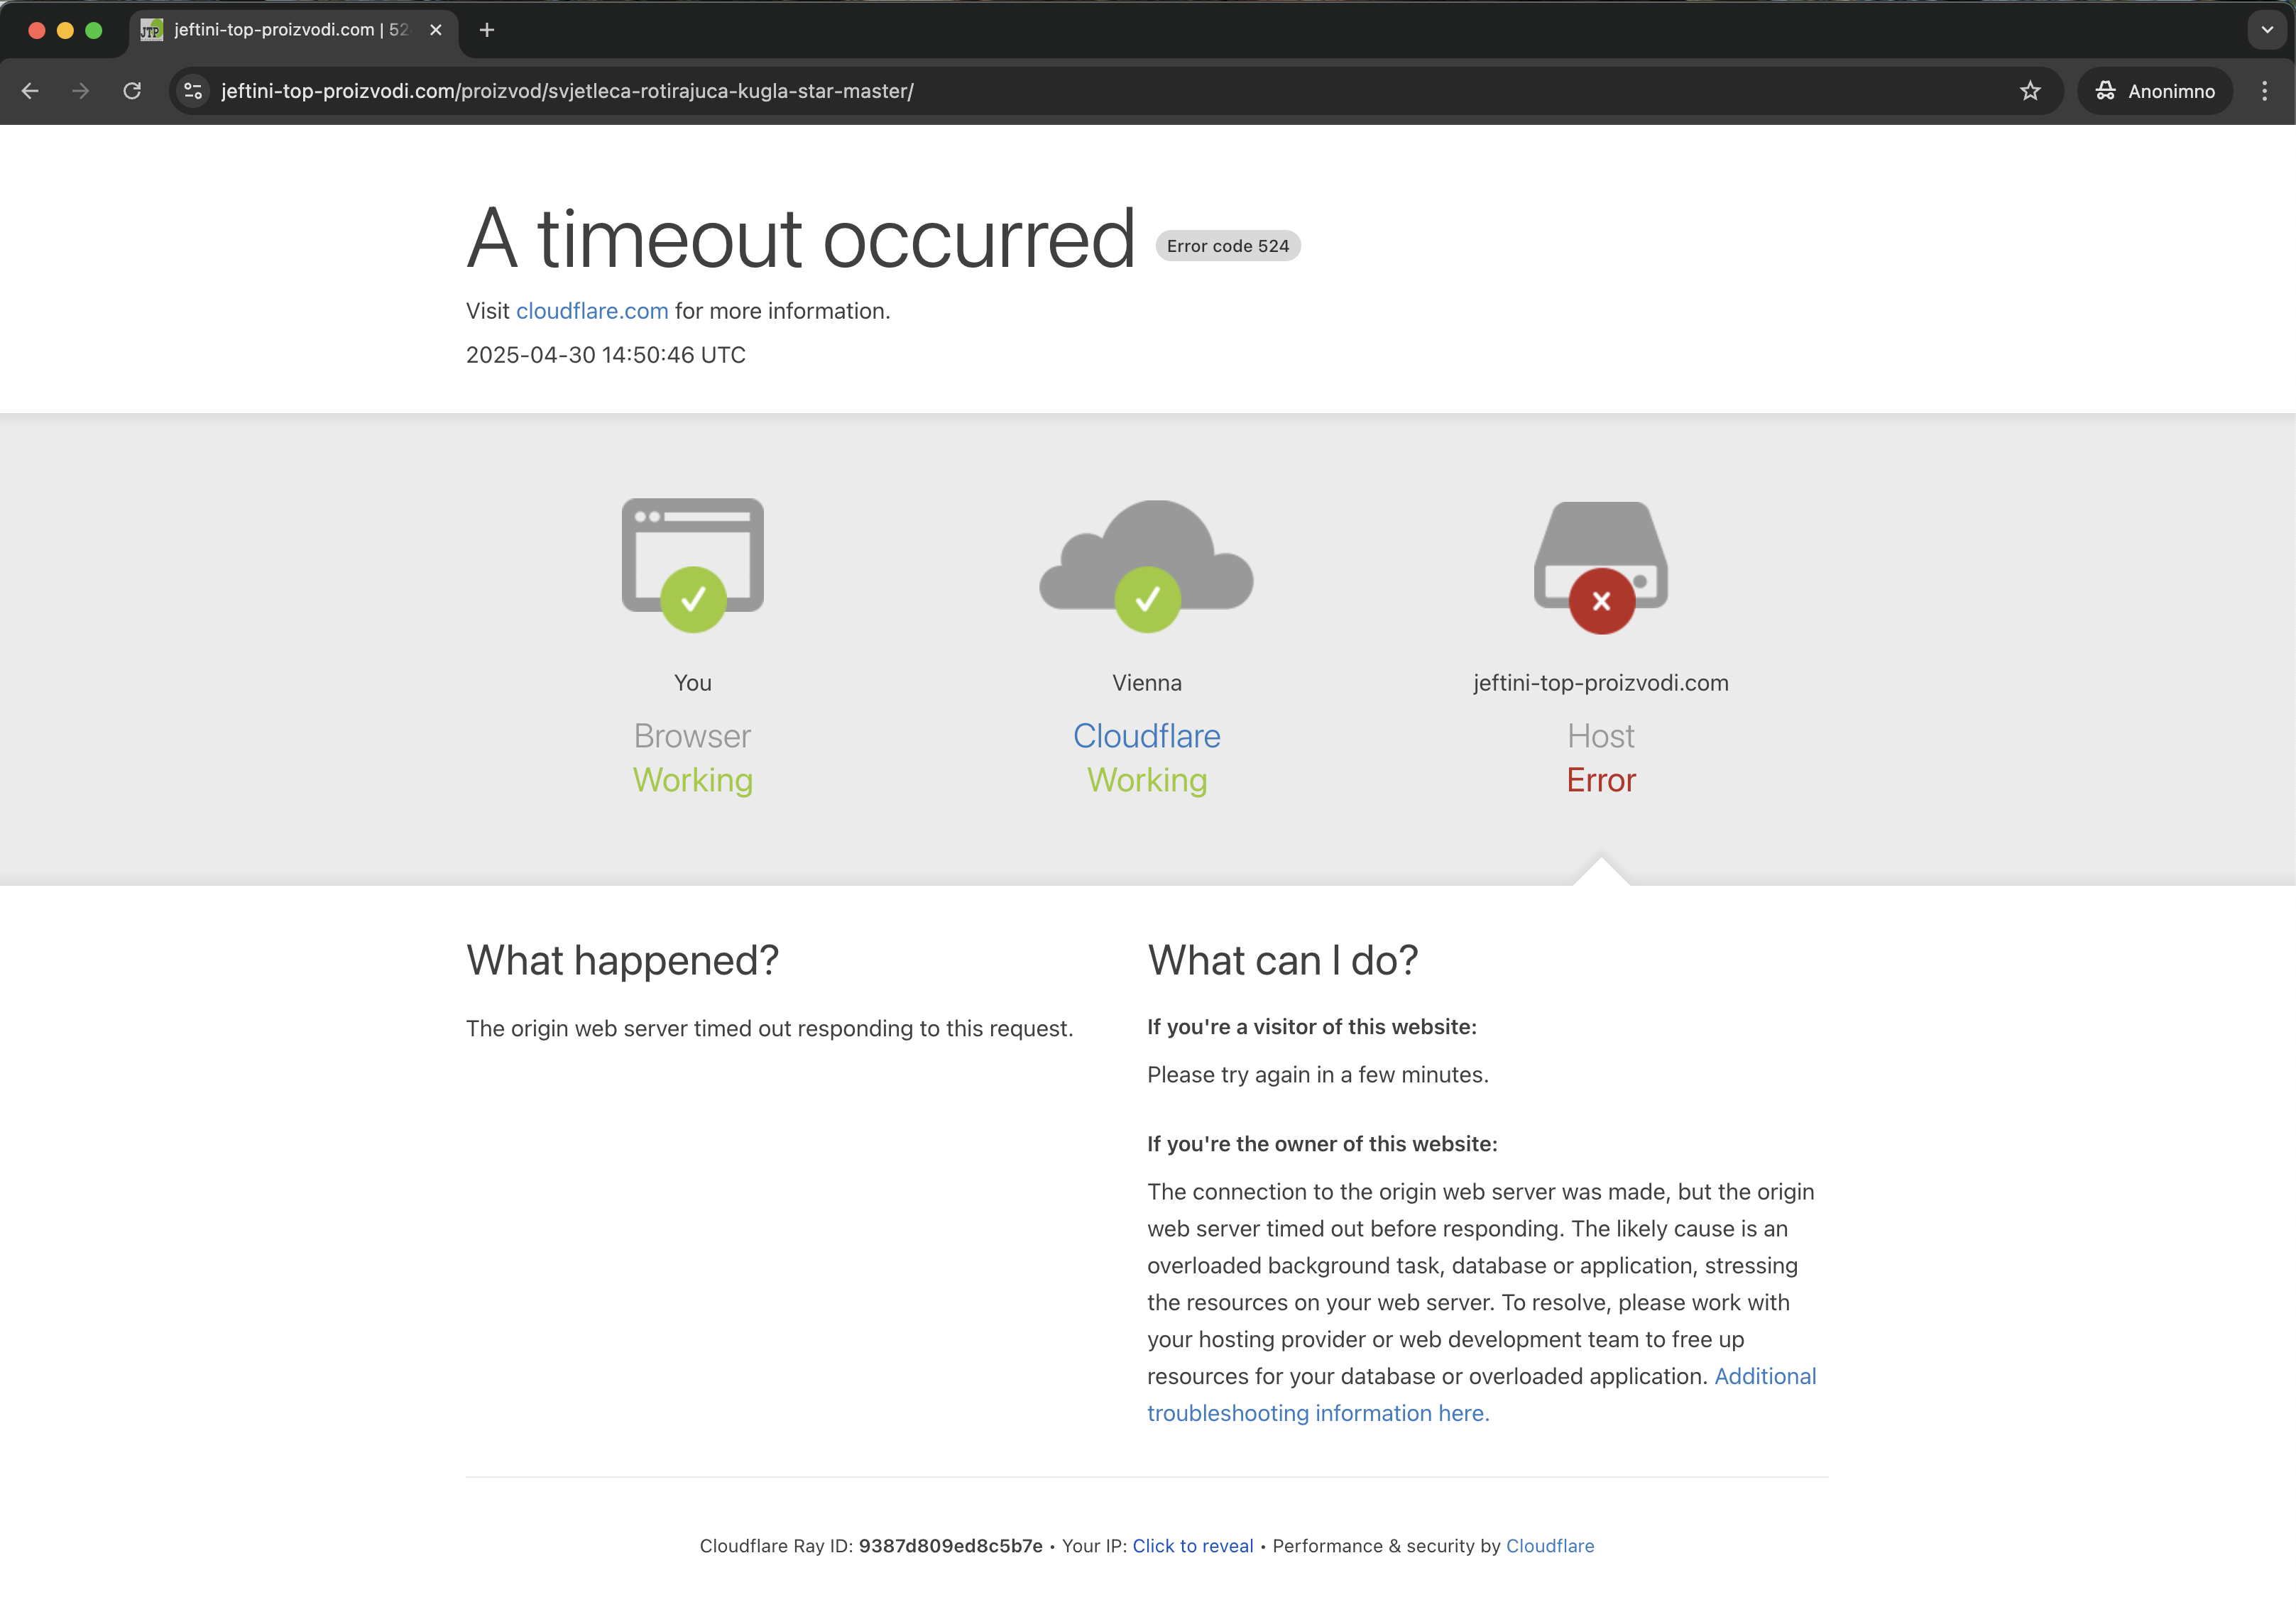The height and width of the screenshot is (1624, 2296).
Task: Reload the page with refresh icon
Action: click(132, 91)
